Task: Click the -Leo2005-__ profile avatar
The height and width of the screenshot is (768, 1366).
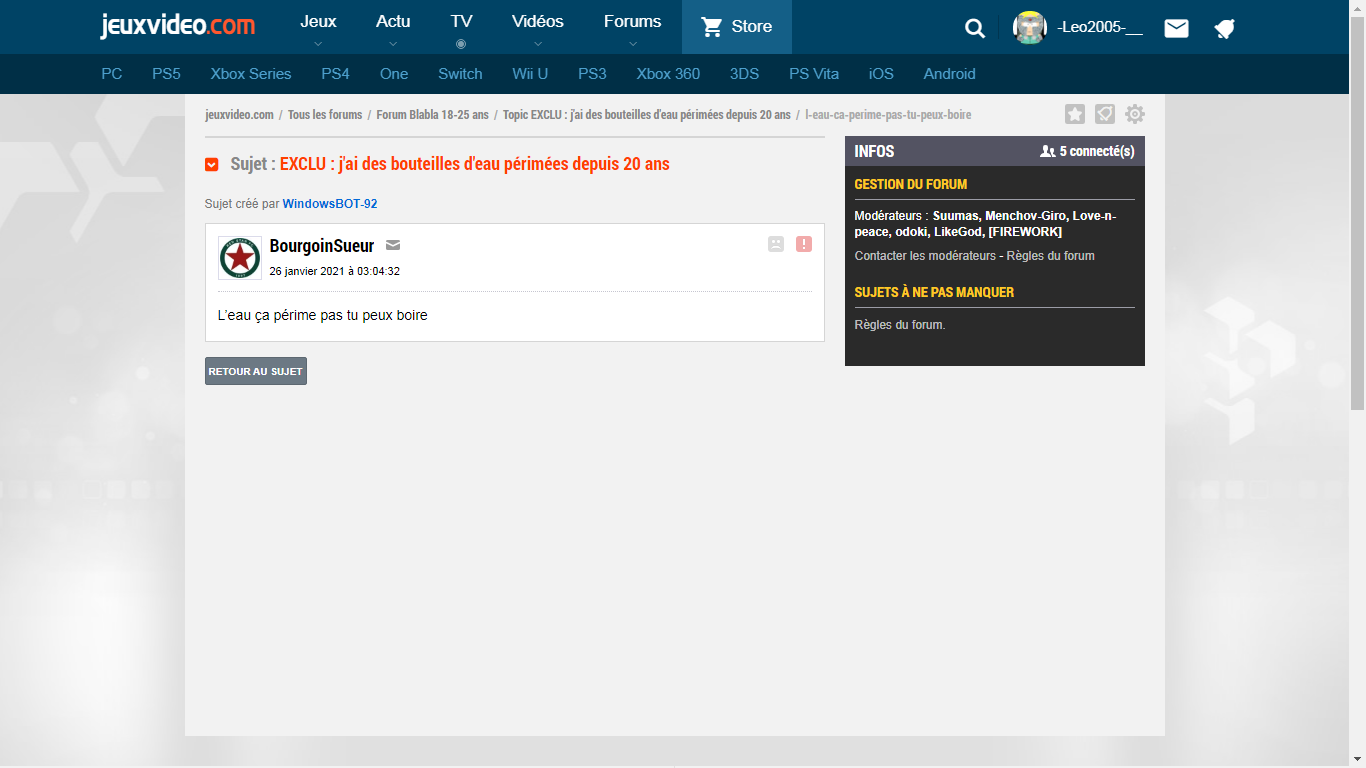Action: click(x=1030, y=28)
